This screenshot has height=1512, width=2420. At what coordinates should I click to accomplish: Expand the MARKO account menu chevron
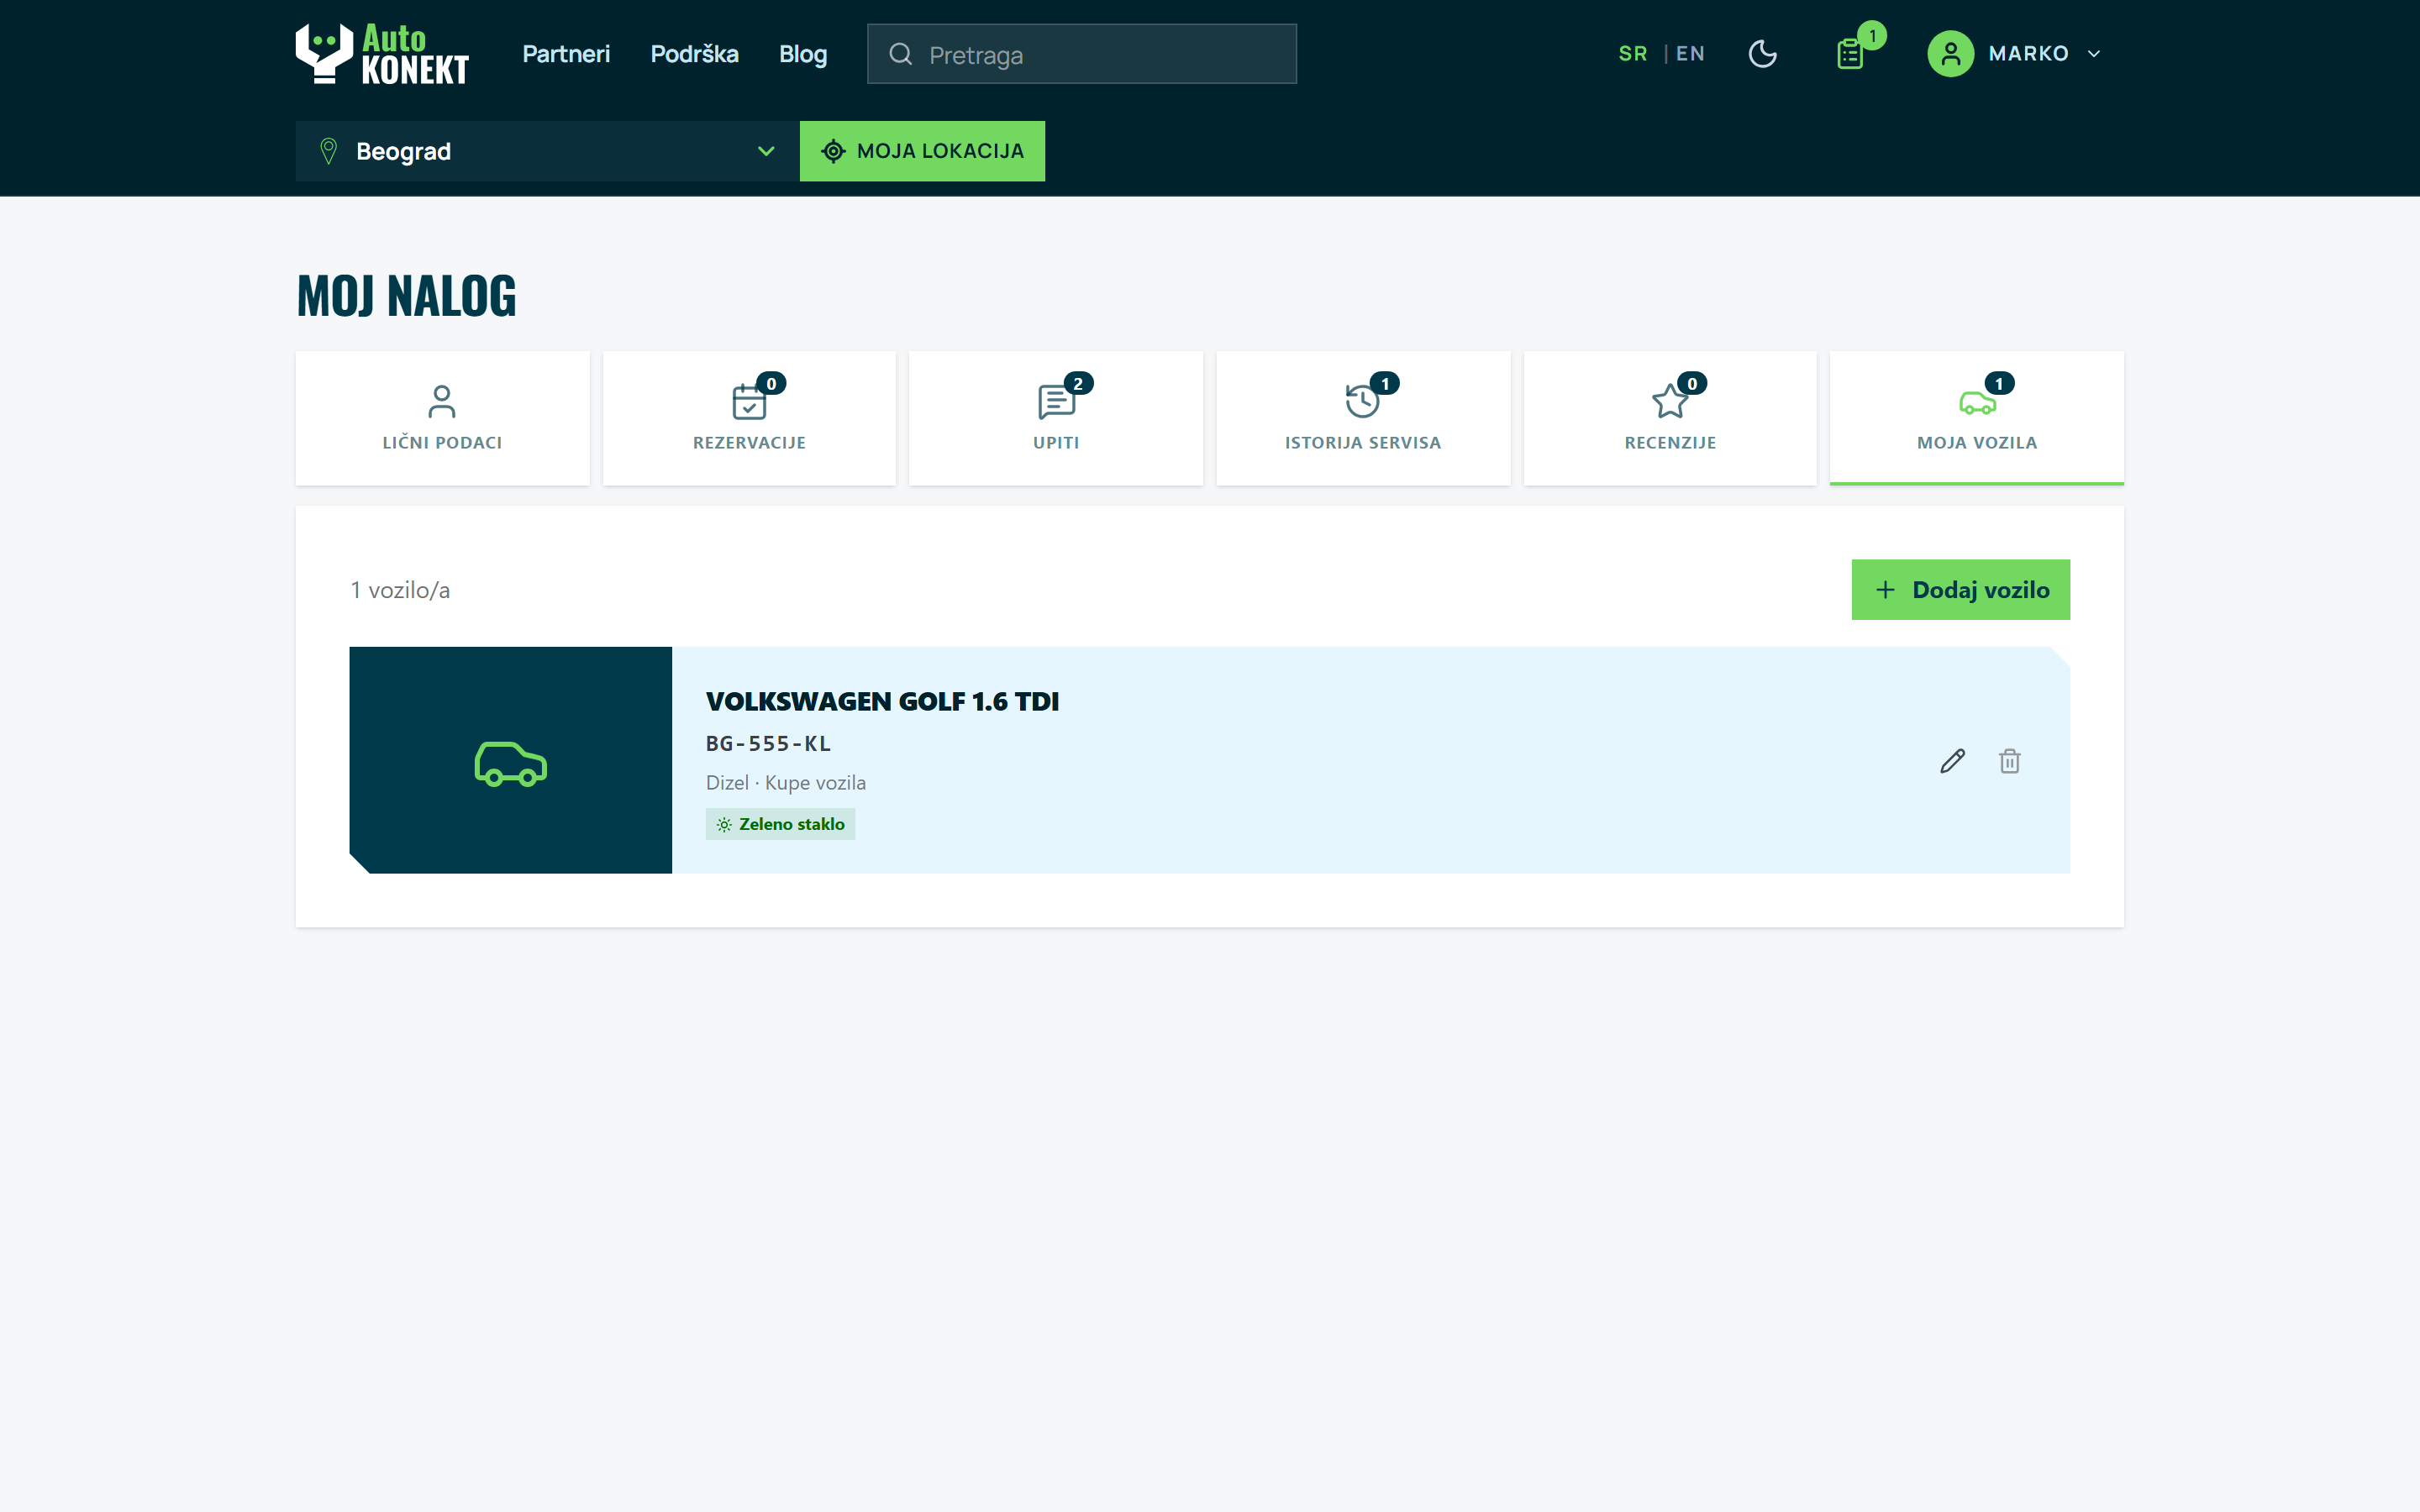[x=2094, y=54]
